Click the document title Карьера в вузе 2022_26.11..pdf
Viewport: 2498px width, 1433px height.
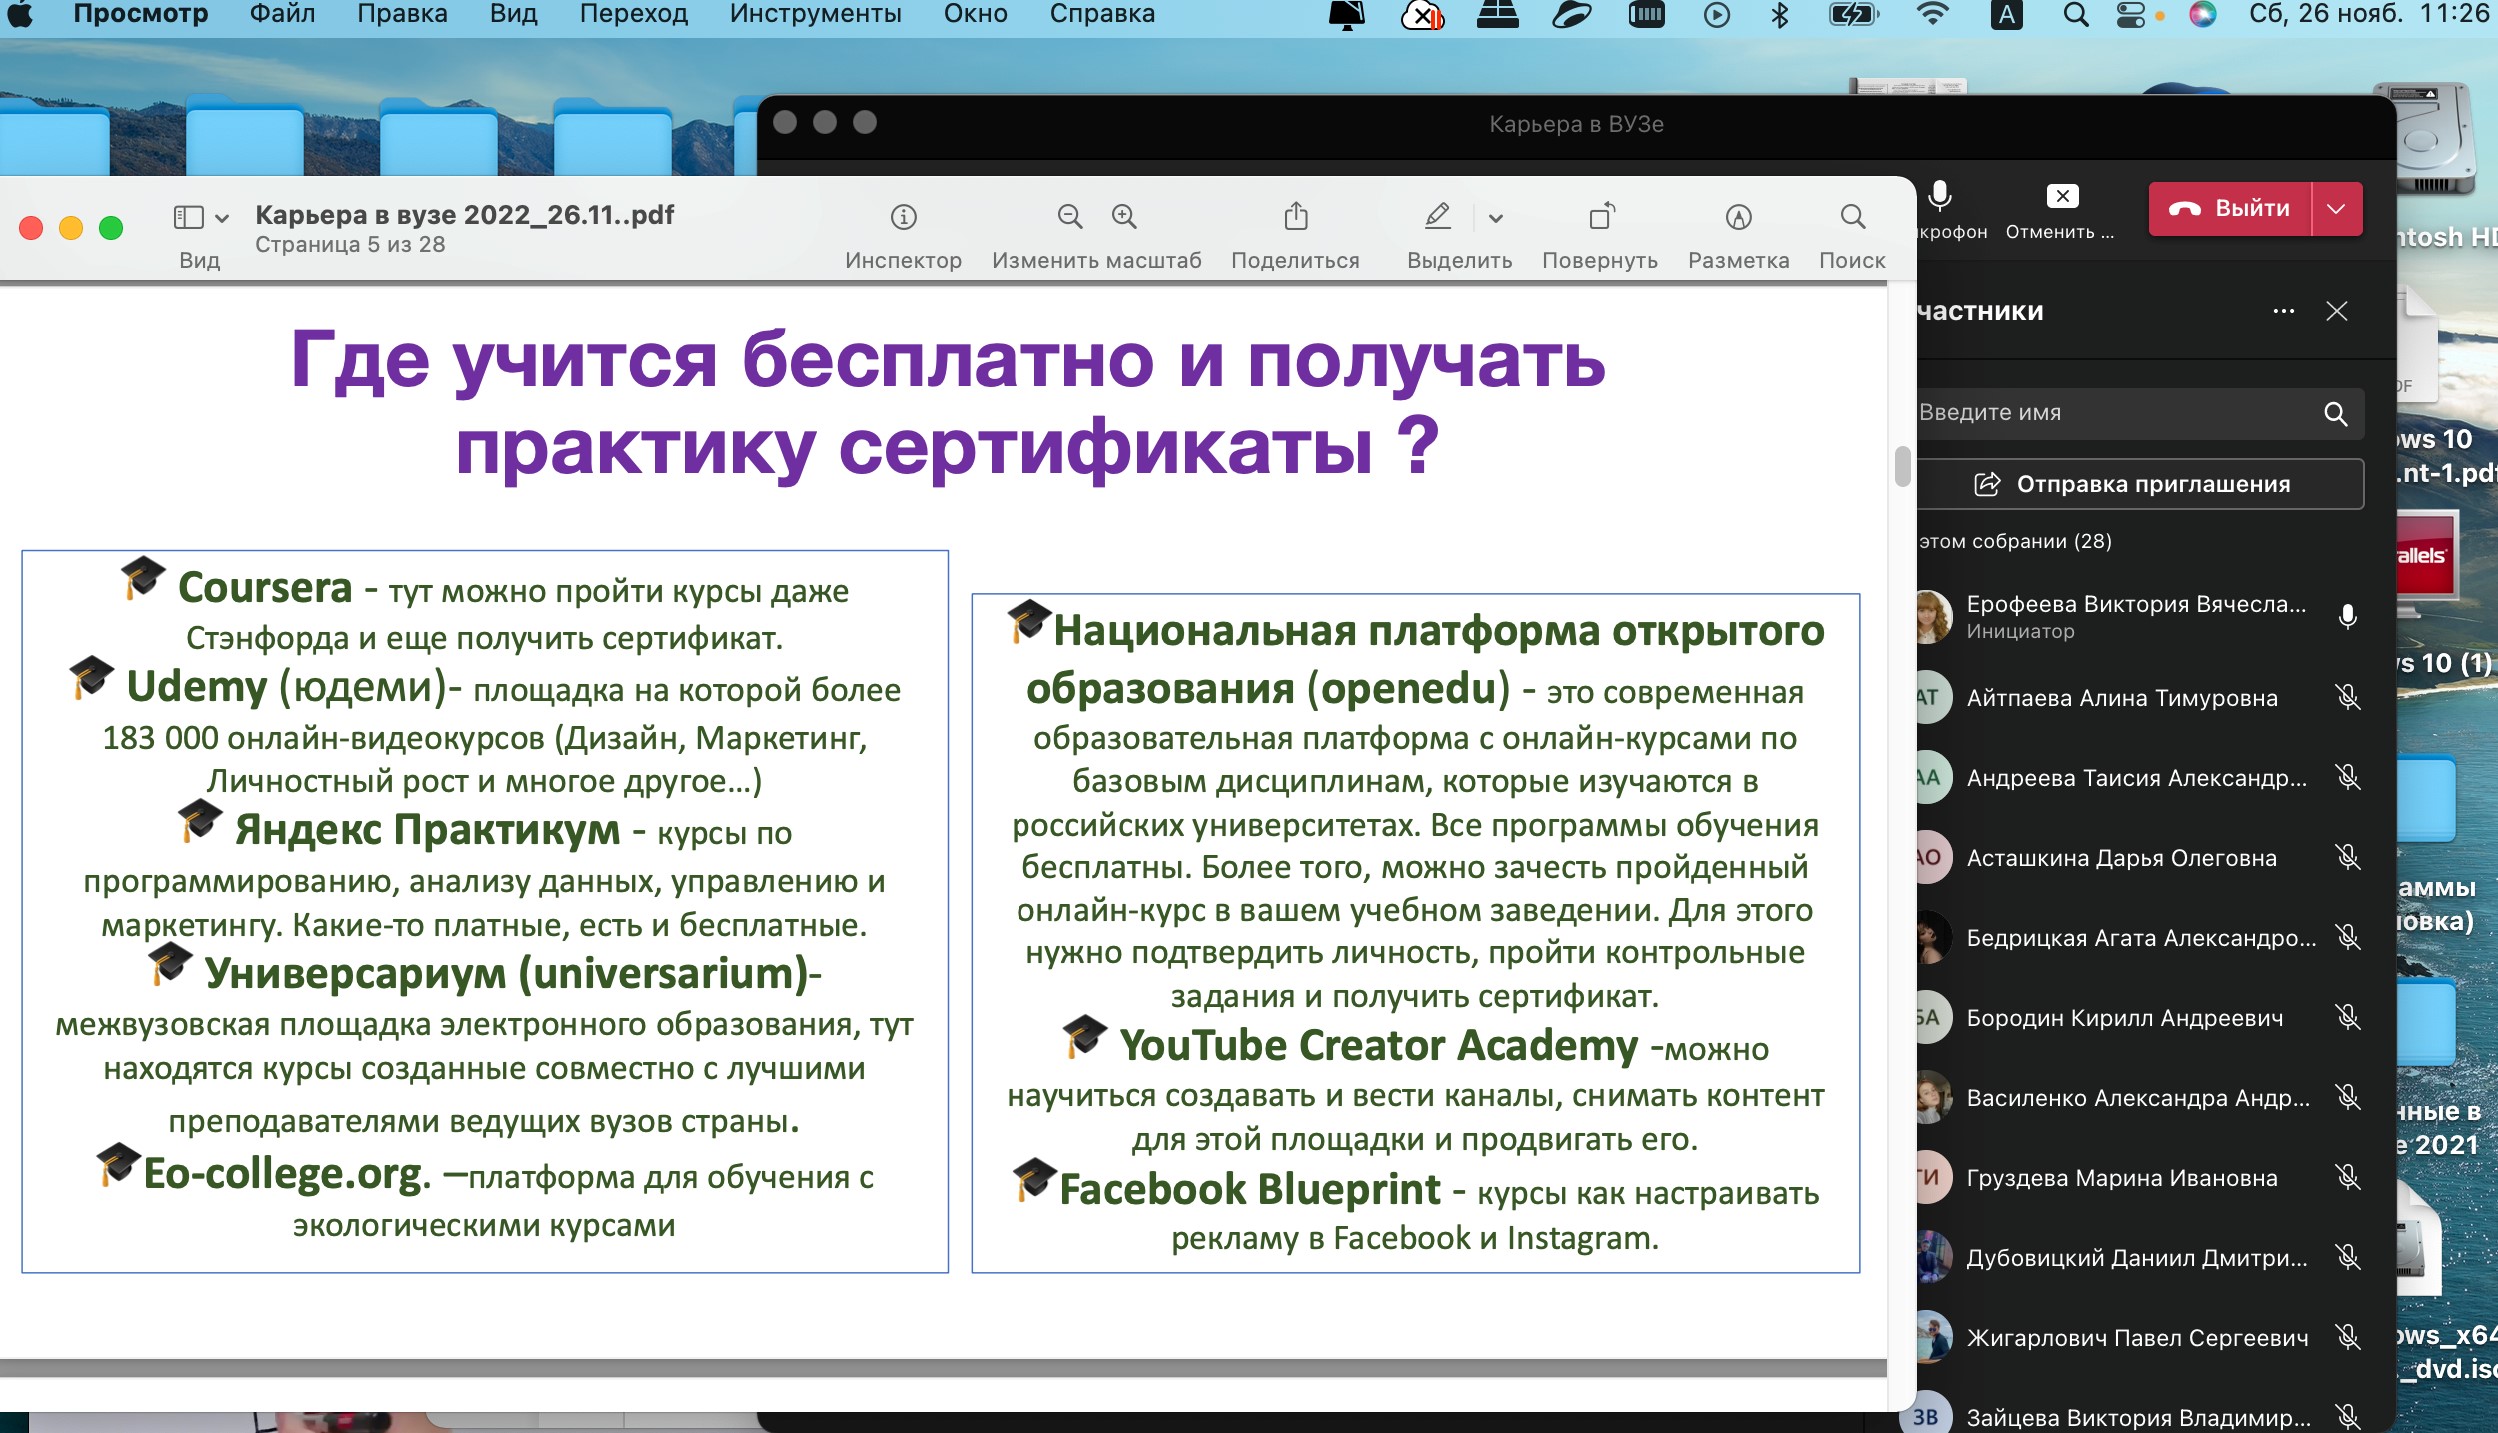pyautogui.click(x=465, y=215)
